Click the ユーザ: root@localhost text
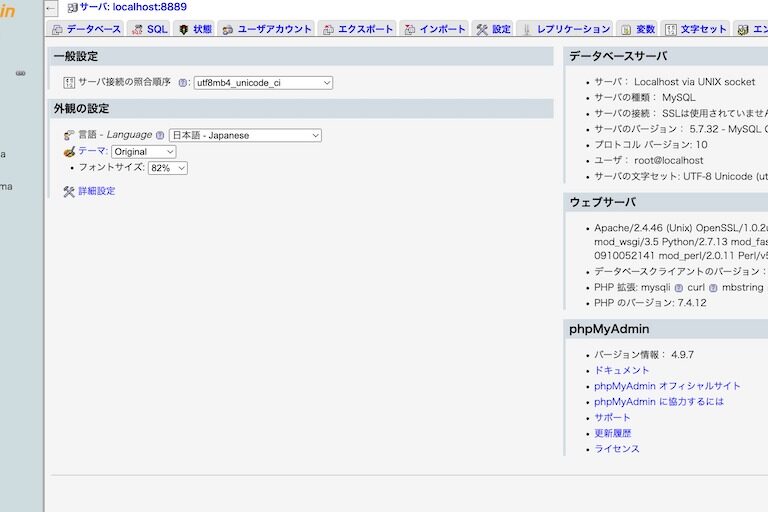Image resolution: width=768 pixels, height=512 pixels. pos(648,161)
